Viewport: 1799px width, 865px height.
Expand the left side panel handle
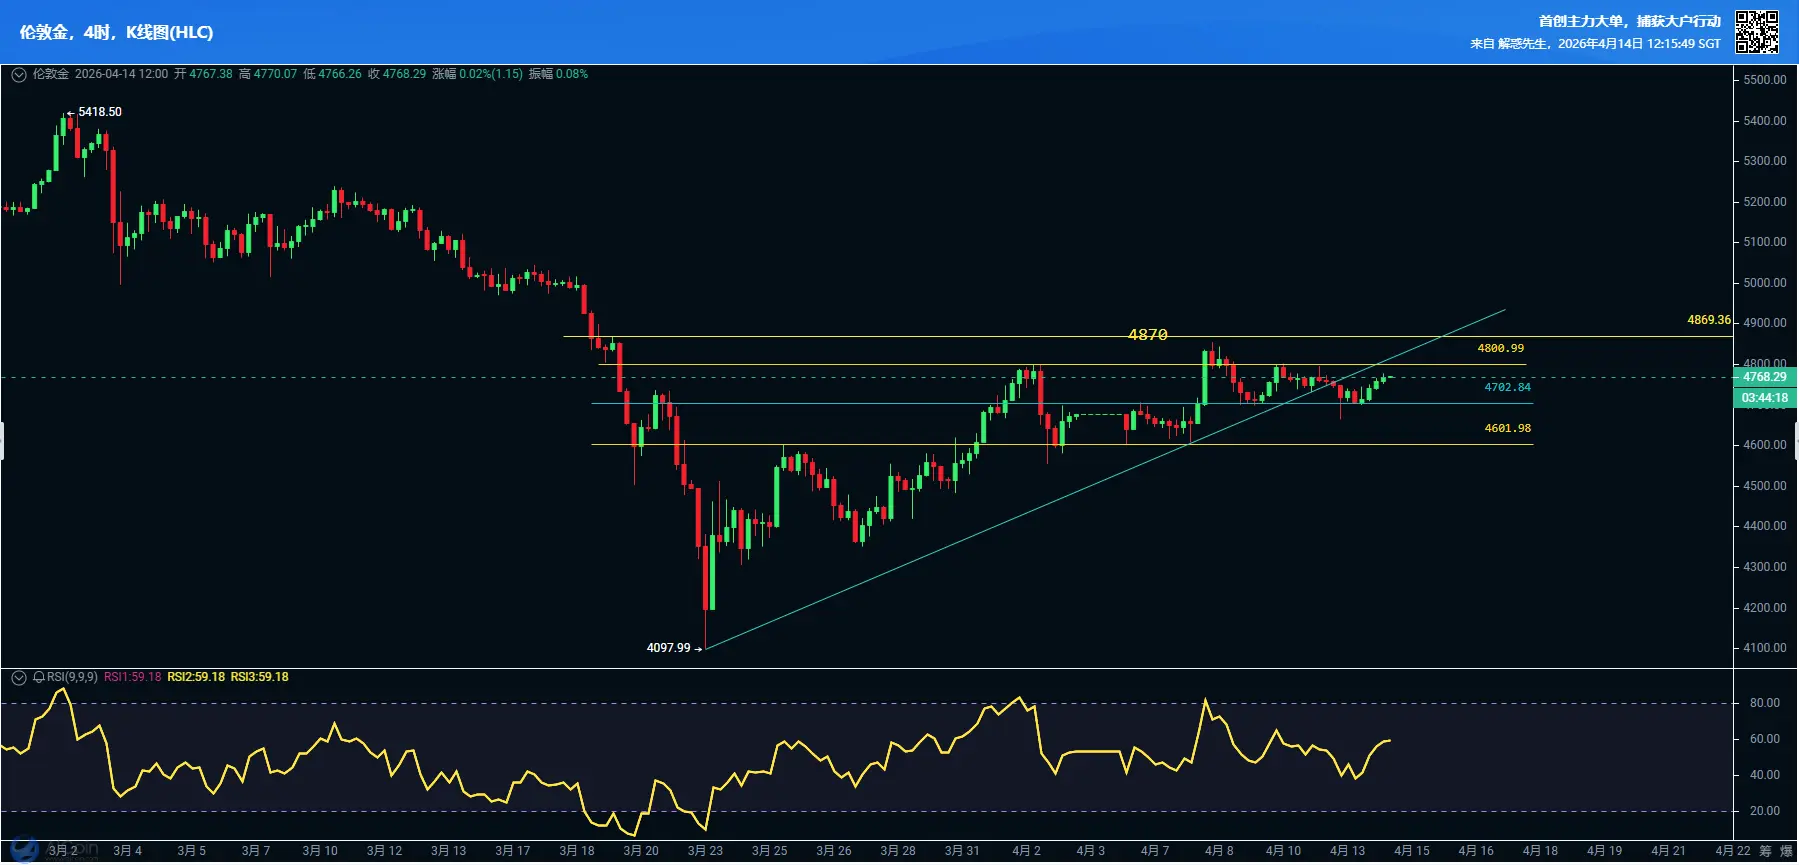[2, 440]
